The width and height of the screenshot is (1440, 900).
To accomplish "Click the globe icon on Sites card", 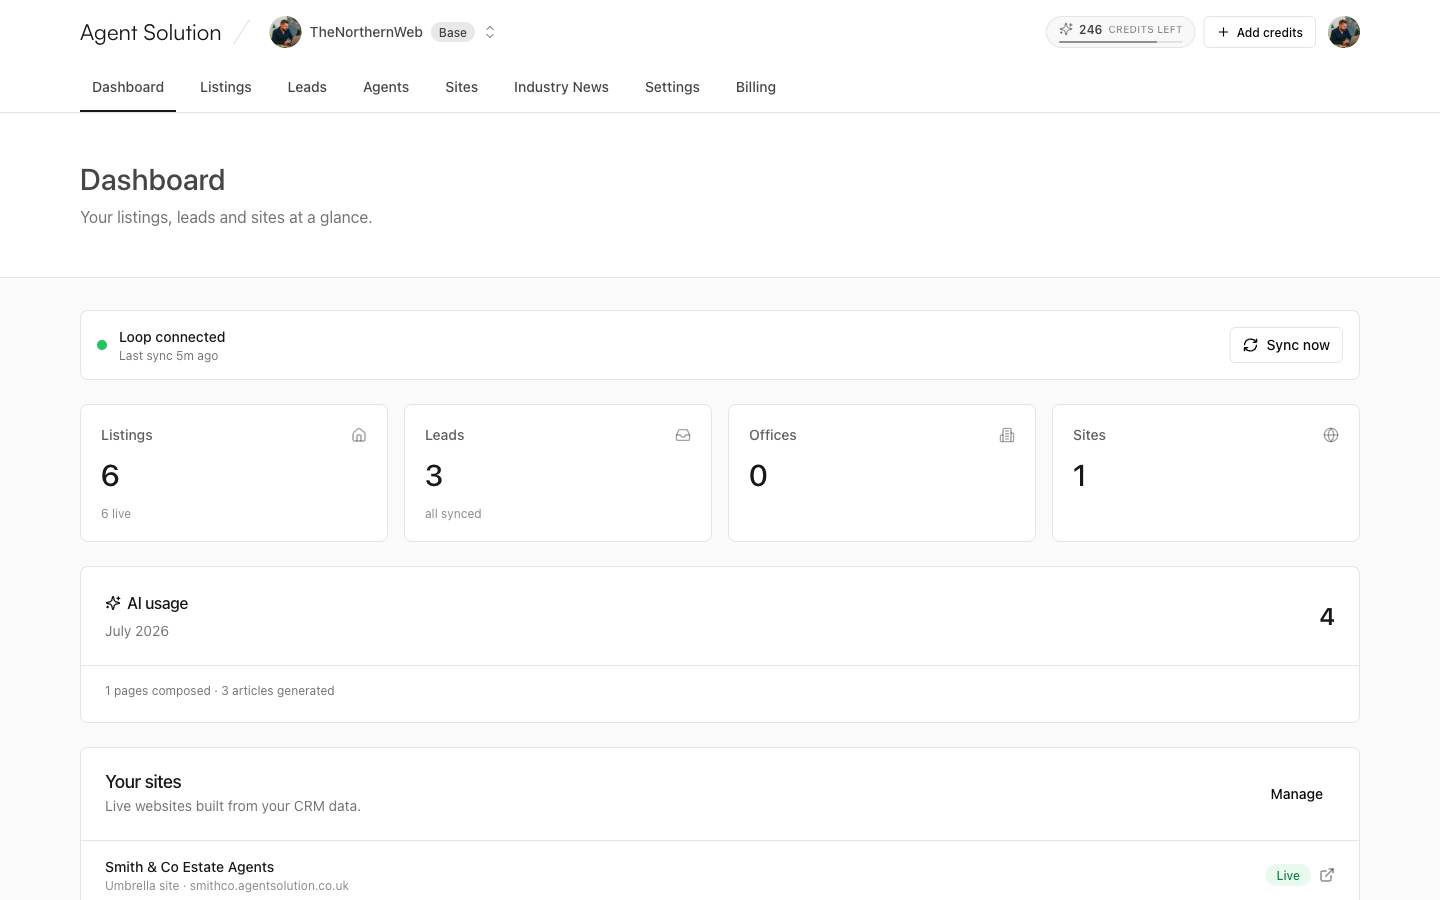I will pos(1331,435).
